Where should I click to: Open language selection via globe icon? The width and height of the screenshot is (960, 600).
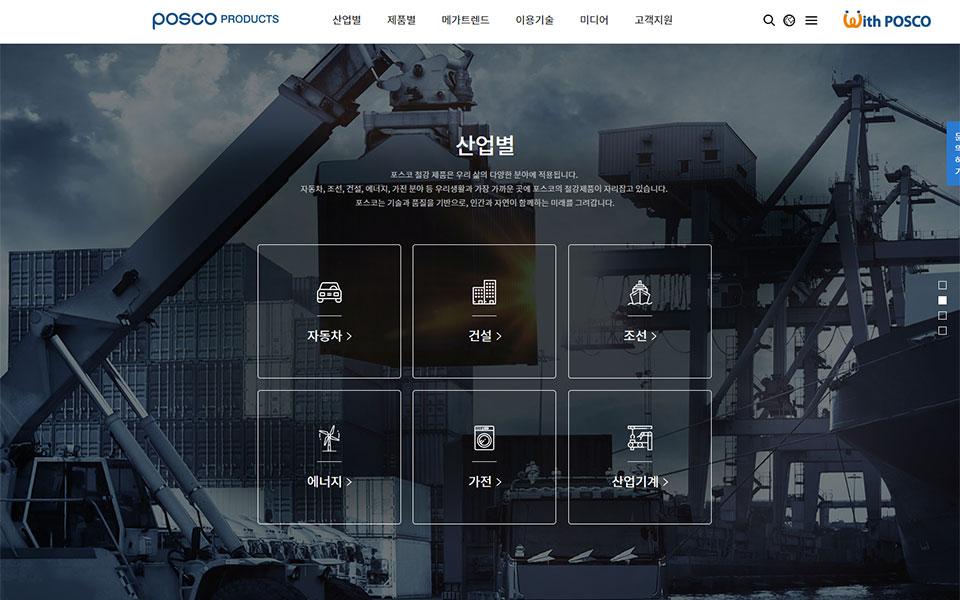[x=789, y=20]
